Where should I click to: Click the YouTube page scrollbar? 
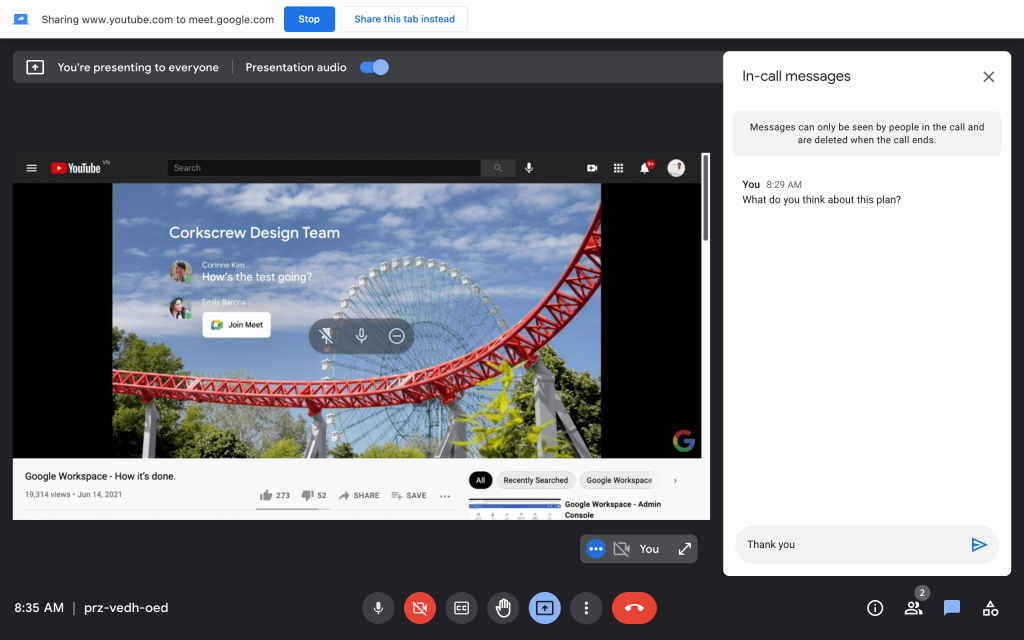click(705, 197)
